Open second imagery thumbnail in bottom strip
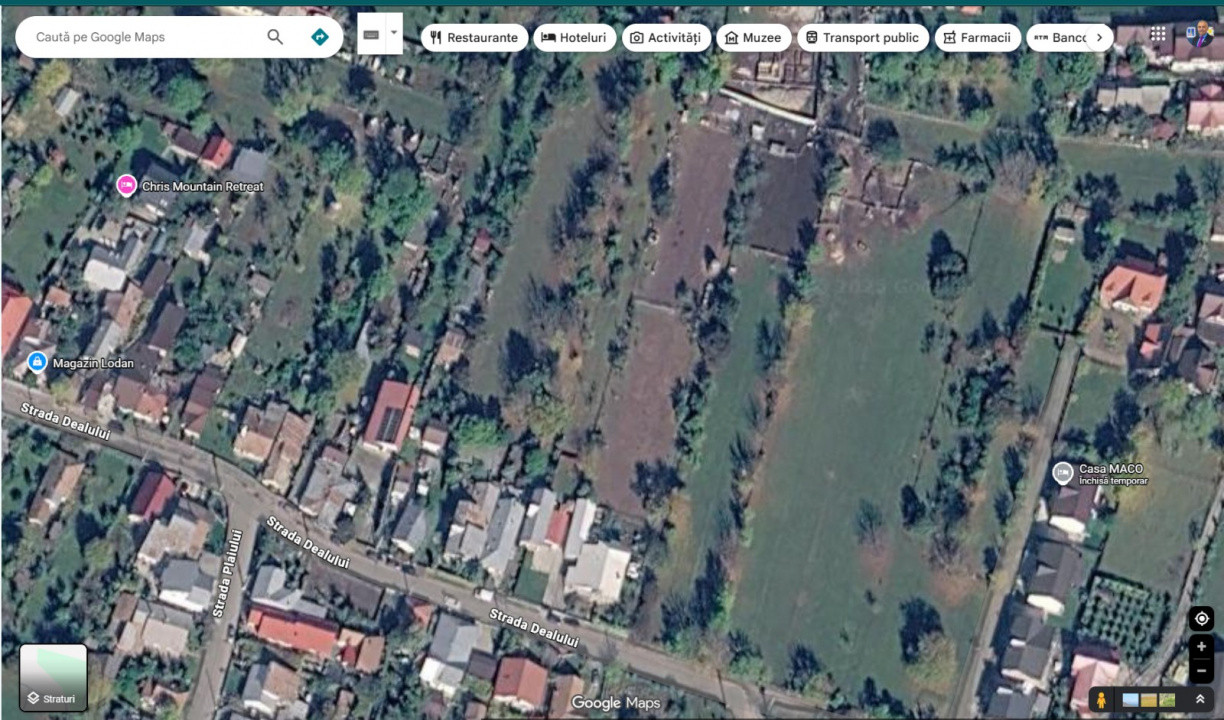1224x720 pixels. pyautogui.click(x=1149, y=700)
